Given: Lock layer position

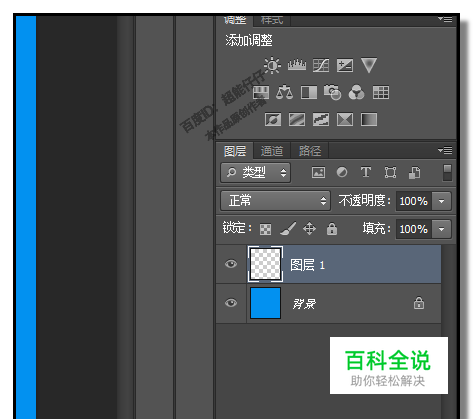Looking at the screenshot, I should click(309, 229).
